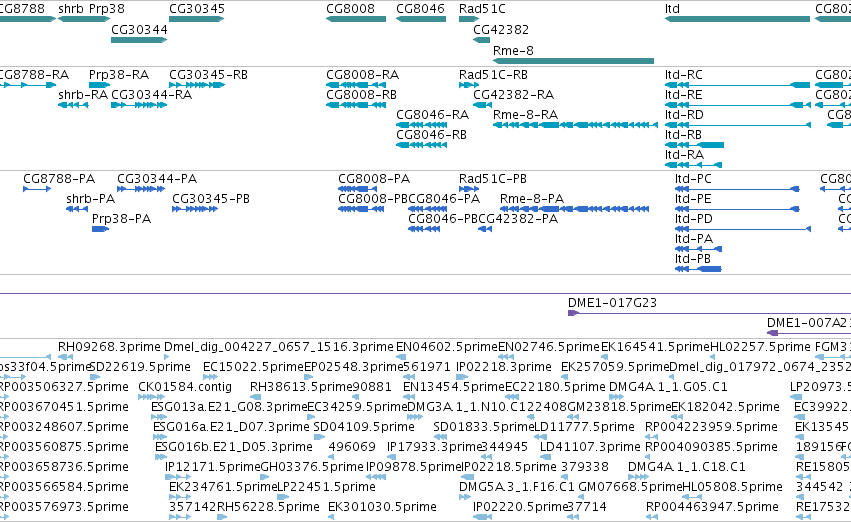Viewport: 851px width, 522px height.
Task: Select the IP02220.5prime EST label
Action: (x=520, y=507)
